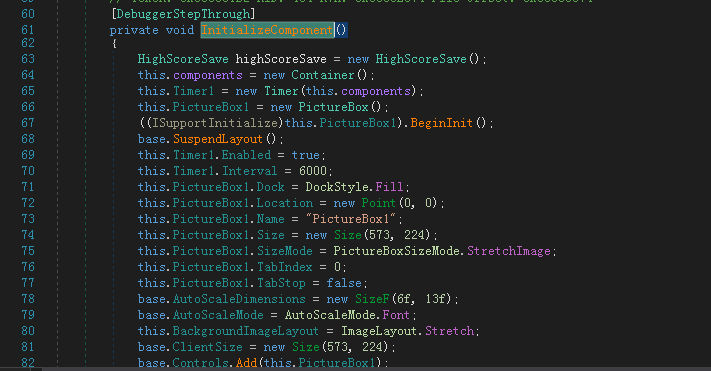Click the PictureBox1 field on line 66

pos(210,107)
